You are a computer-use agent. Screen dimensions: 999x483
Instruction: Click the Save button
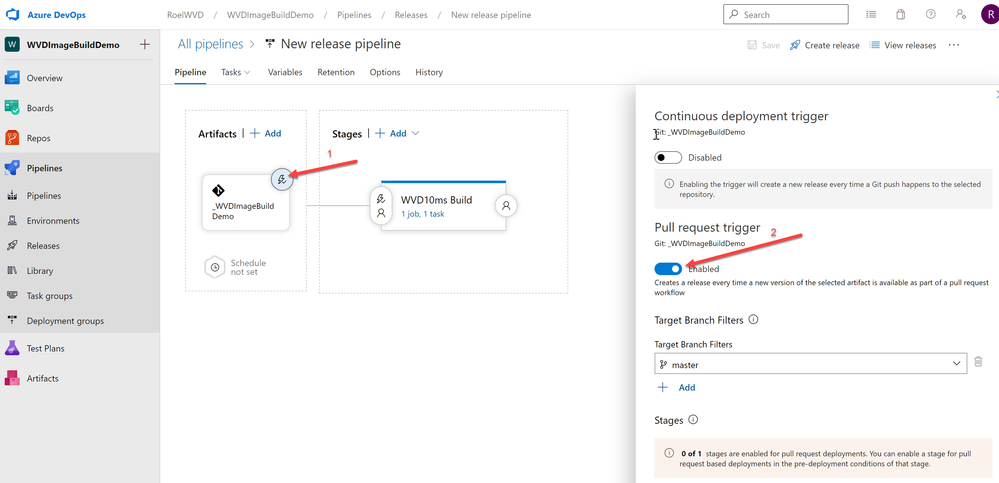763,45
